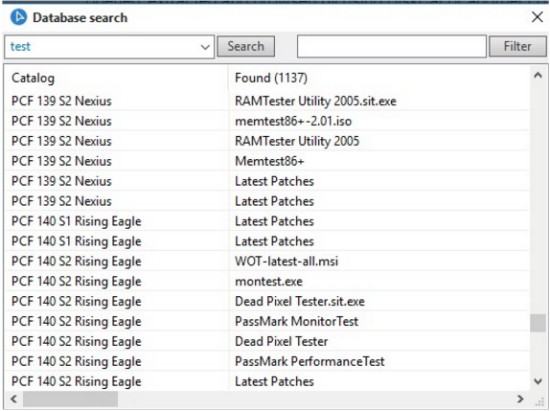Click the horizontal scrollbar right arrow
The height and width of the screenshot is (411, 550).
pos(521,399)
